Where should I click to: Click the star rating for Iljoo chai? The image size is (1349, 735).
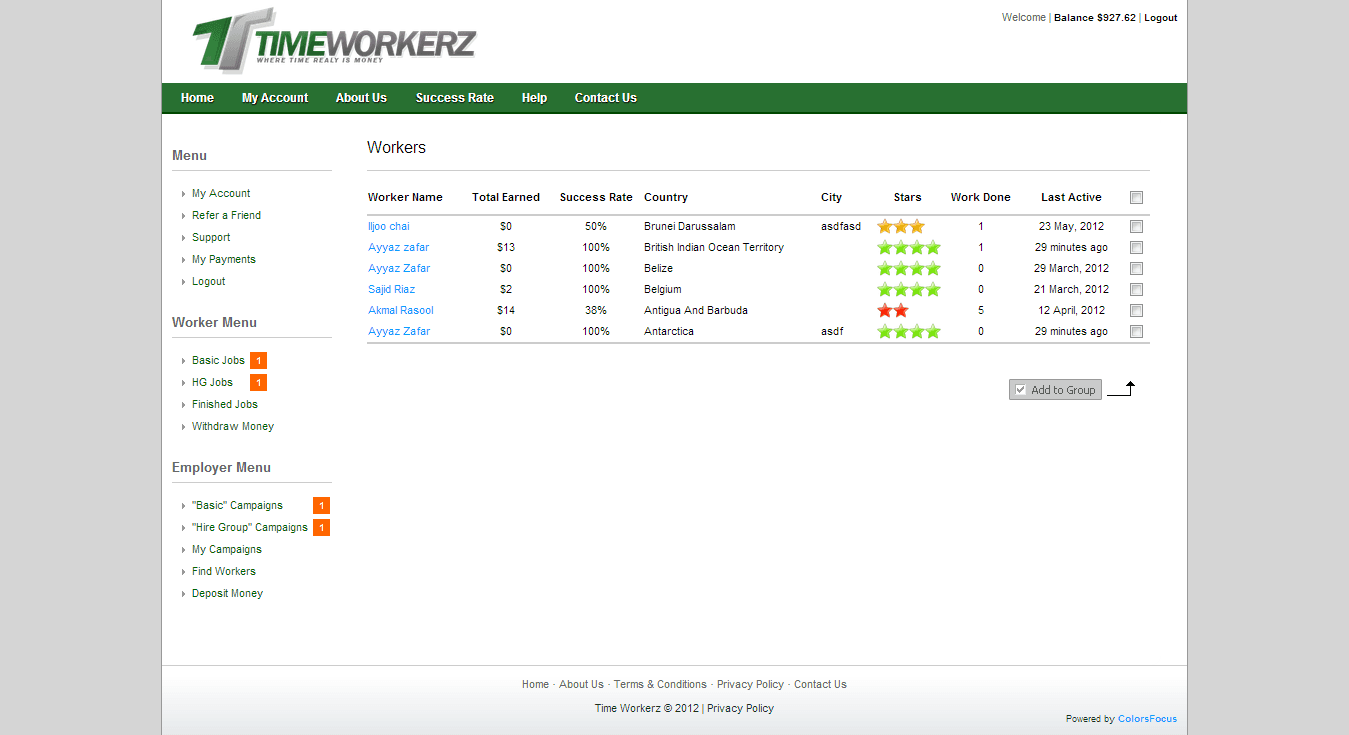coord(901,227)
